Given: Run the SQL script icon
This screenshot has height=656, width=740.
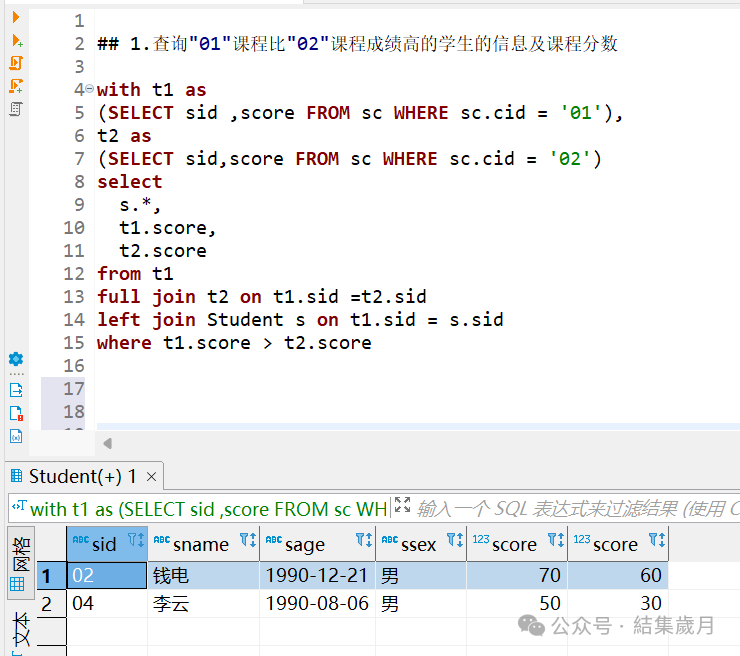Looking at the screenshot, I should click(x=16, y=63).
